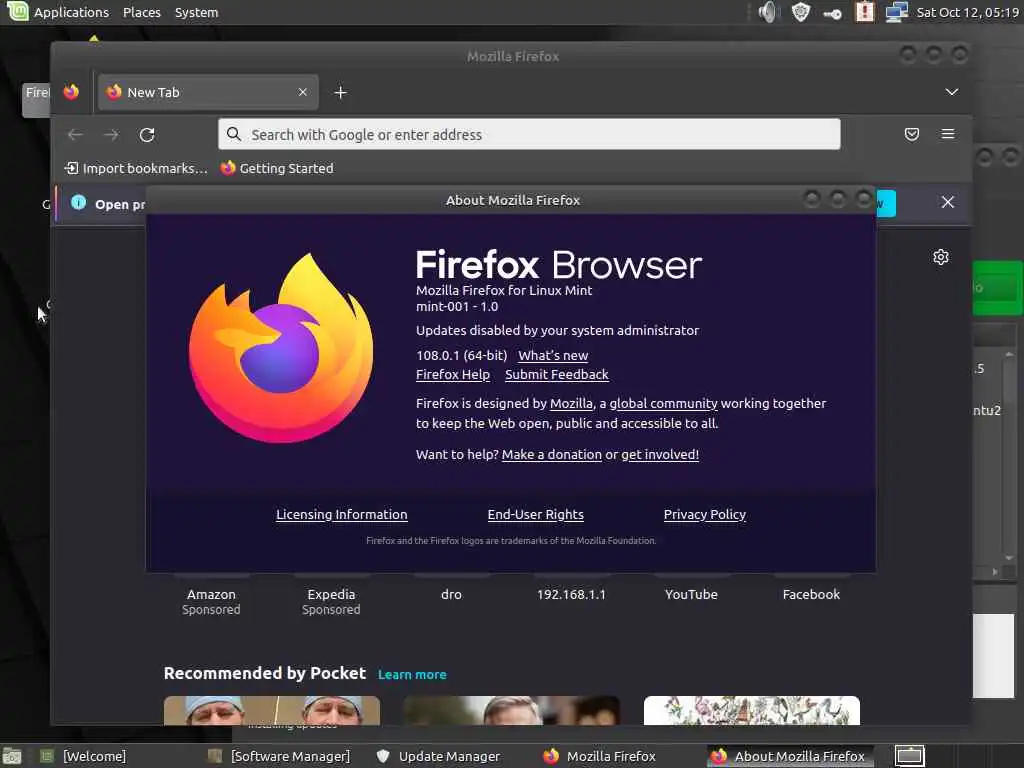Select the New Tab tab

tap(208, 92)
